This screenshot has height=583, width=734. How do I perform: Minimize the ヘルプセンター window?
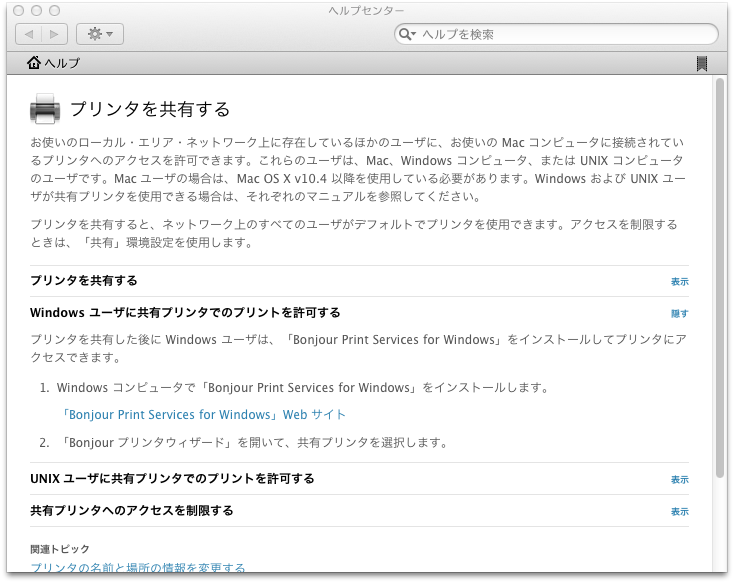click(x=37, y=10)
